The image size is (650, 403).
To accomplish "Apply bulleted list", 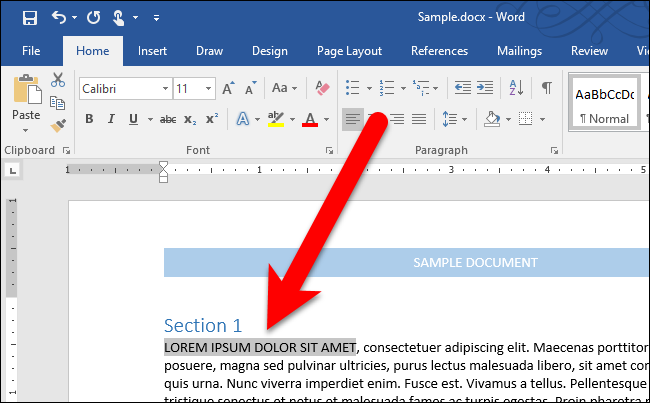I will (x=352, y=88).
